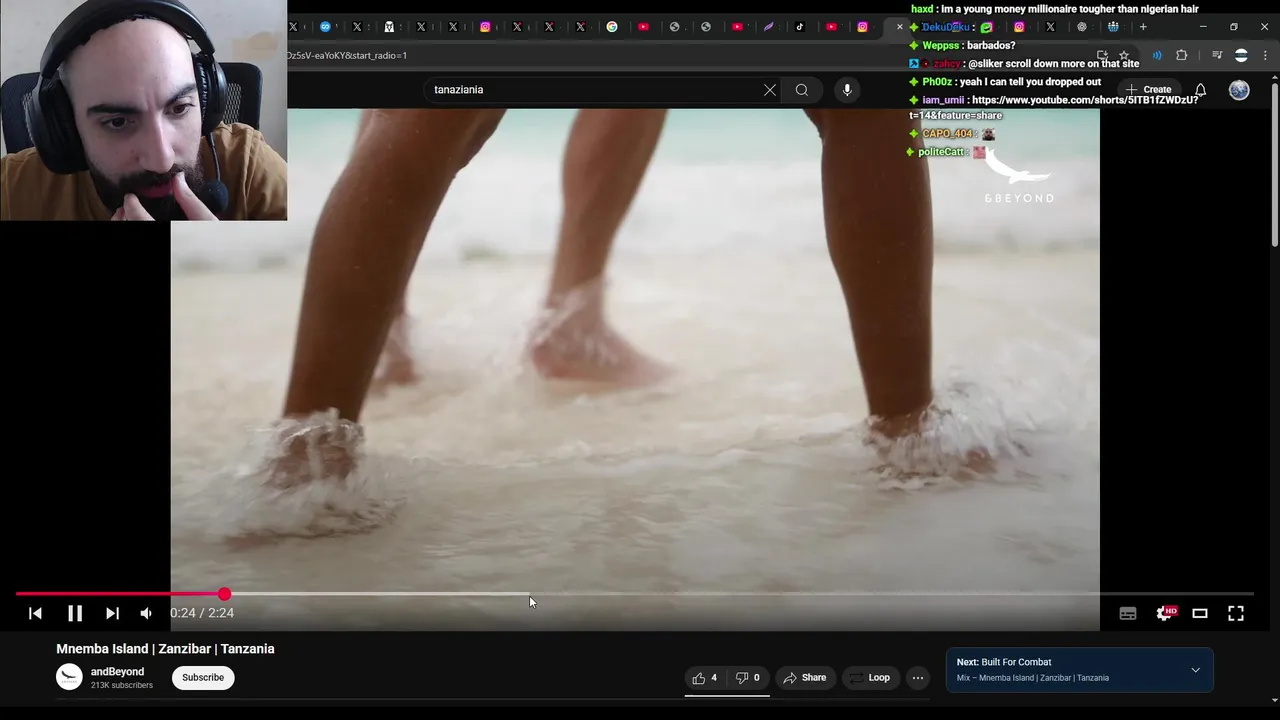Switch to the TikTok browser tab

point(800,27)
